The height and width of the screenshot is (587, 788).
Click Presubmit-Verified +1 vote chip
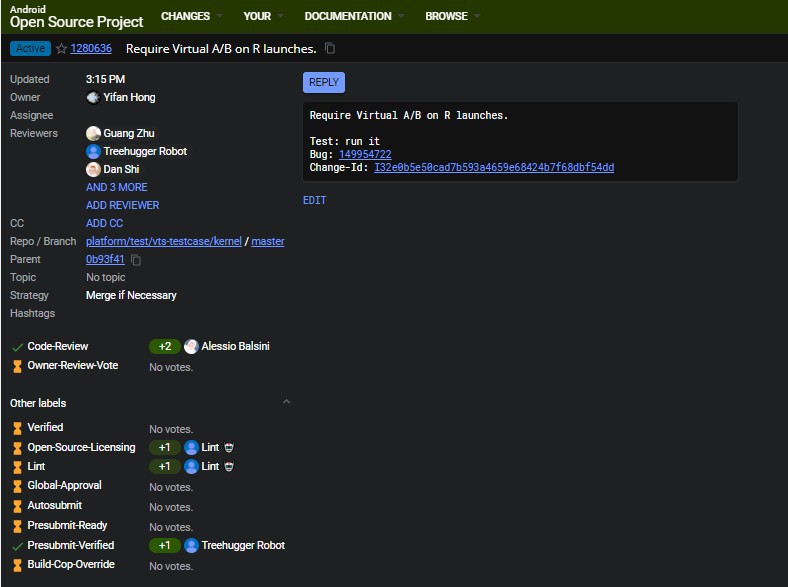(164, 545)
